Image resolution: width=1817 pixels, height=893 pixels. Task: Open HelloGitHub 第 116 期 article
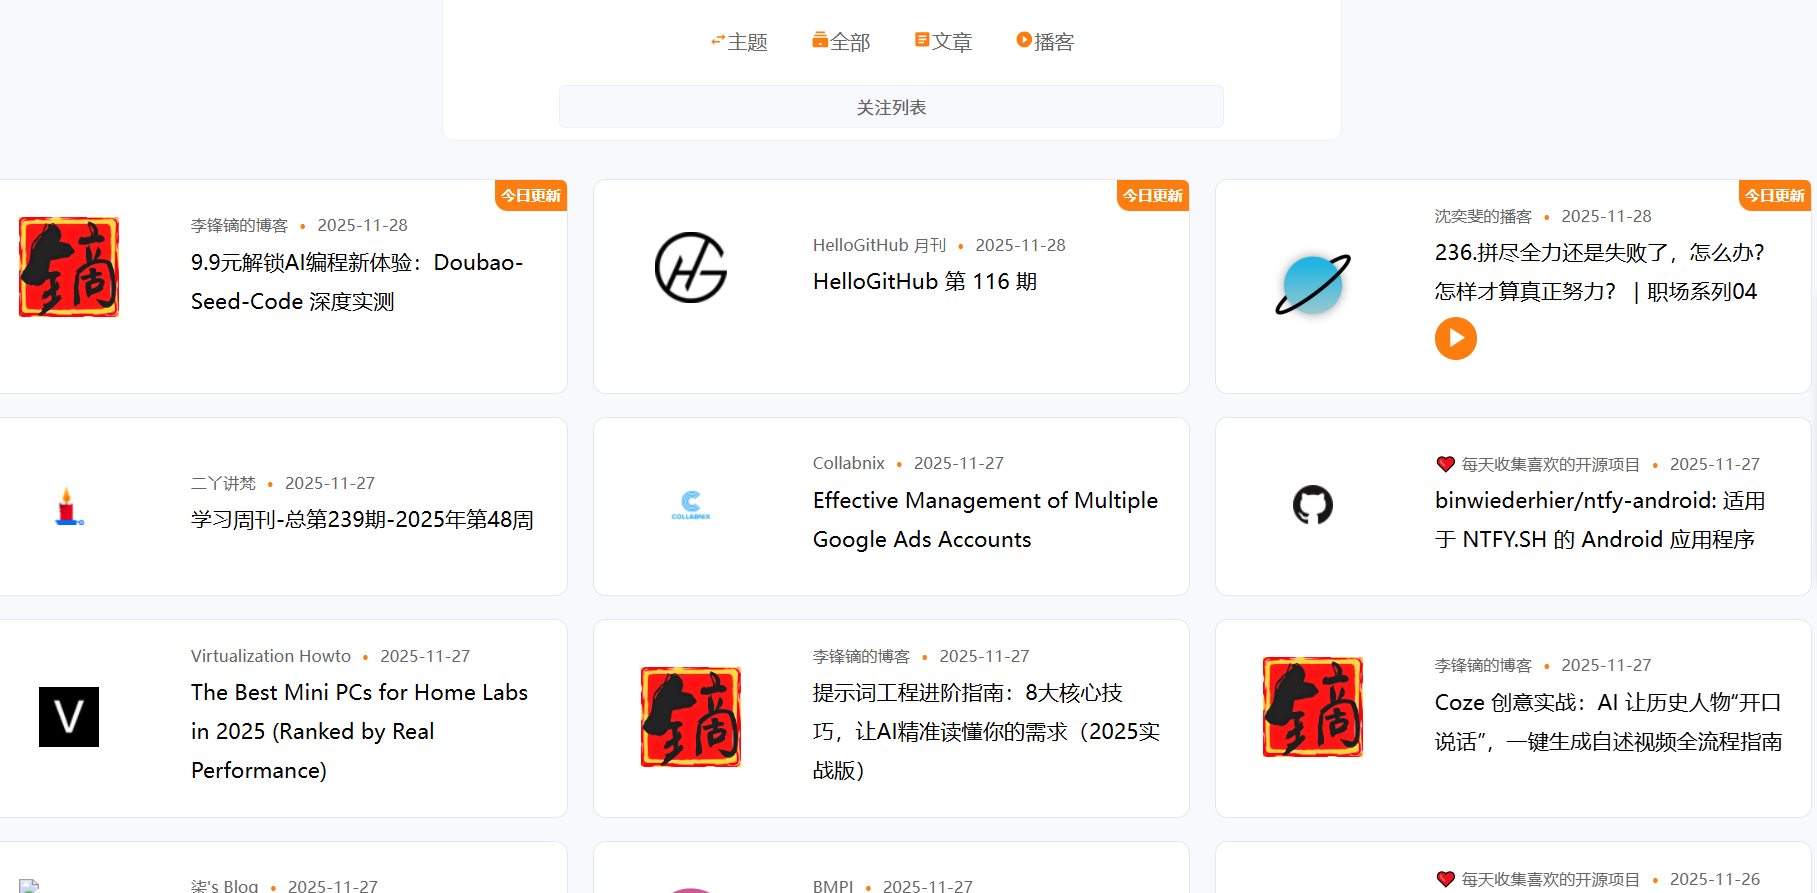pos(924,282)
